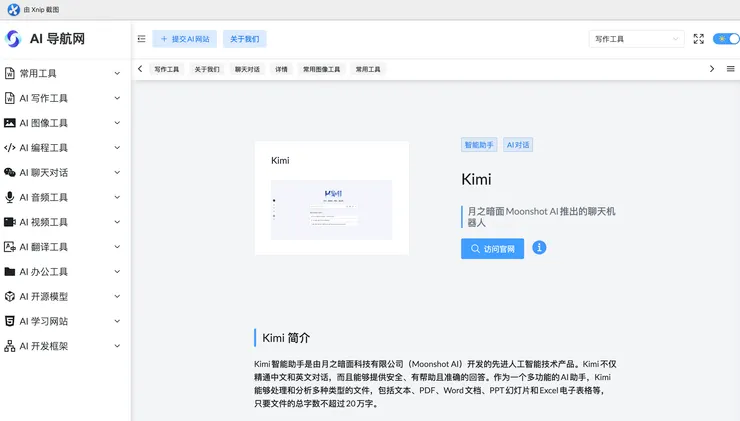Click the 智能助手 tag

479,145
